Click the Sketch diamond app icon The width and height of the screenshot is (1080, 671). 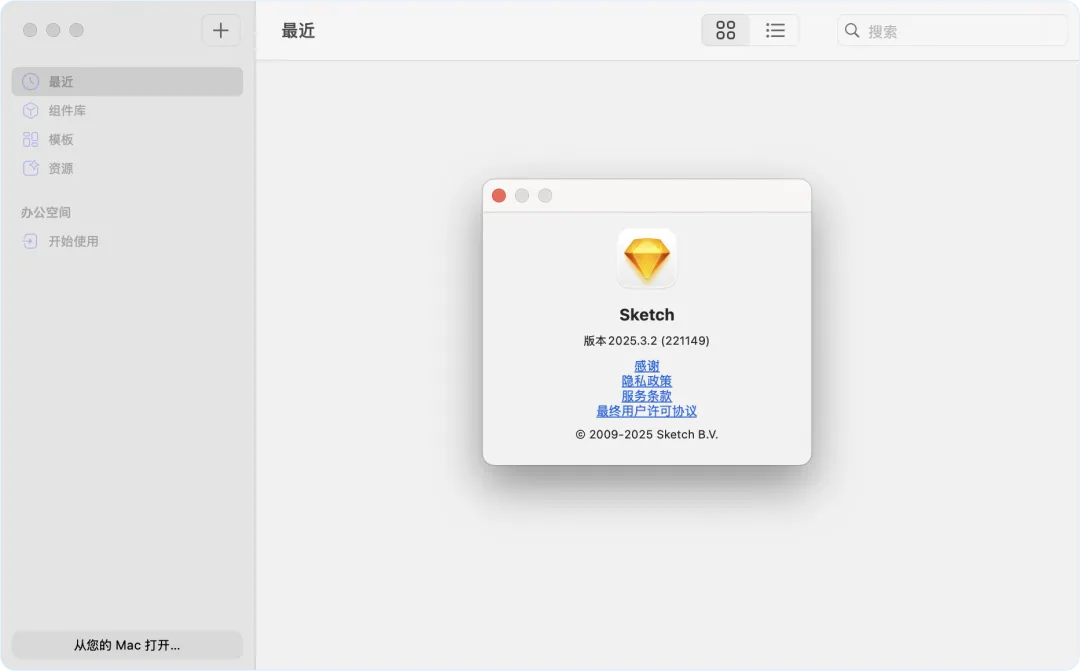pos(647,258)
